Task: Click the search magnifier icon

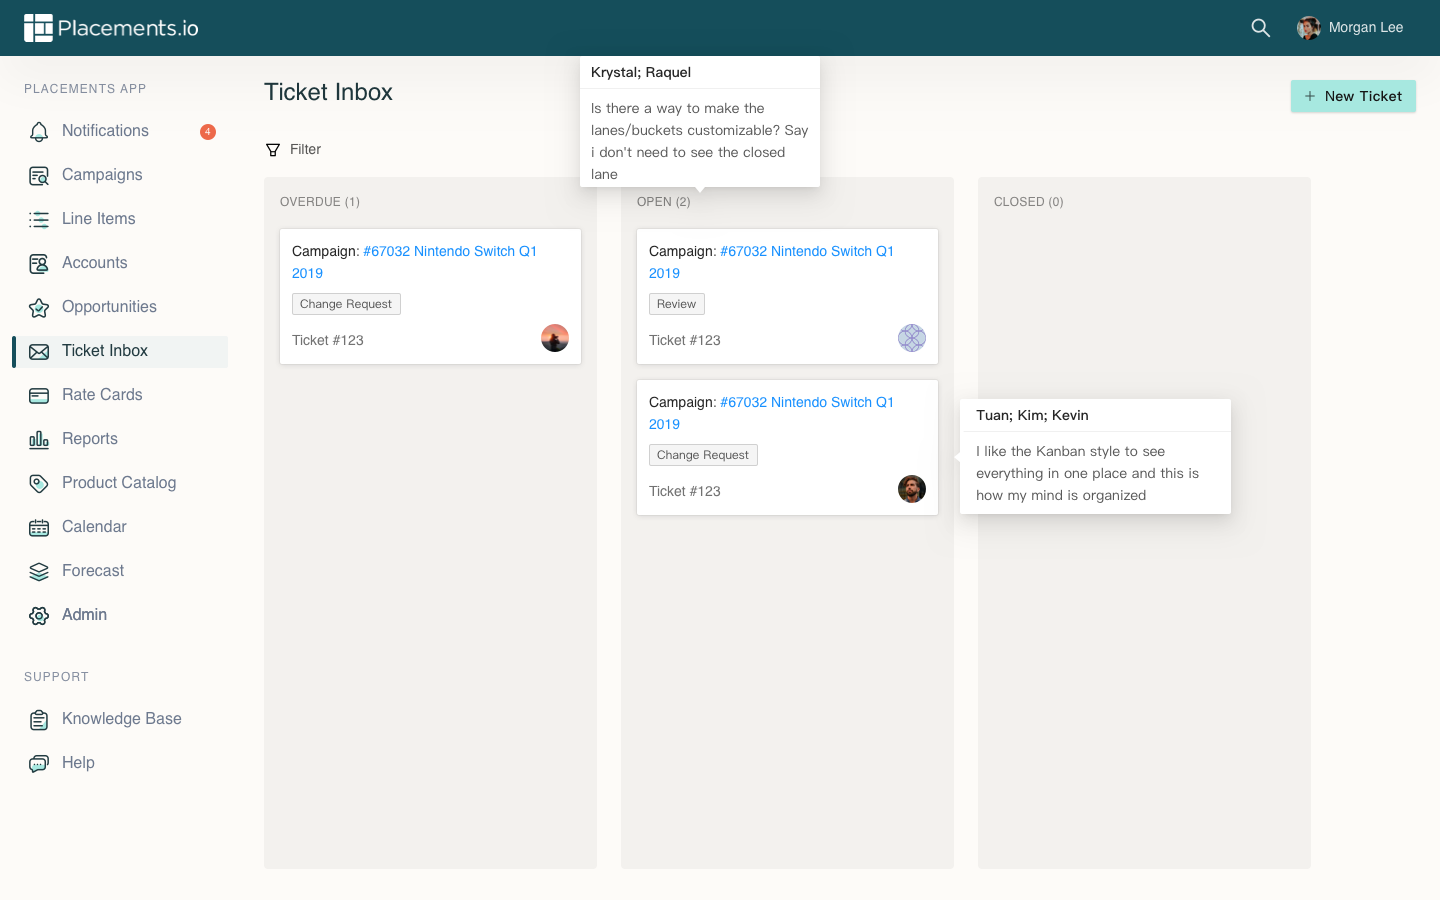Action: pyautogui.click(x=1260, y=28)
